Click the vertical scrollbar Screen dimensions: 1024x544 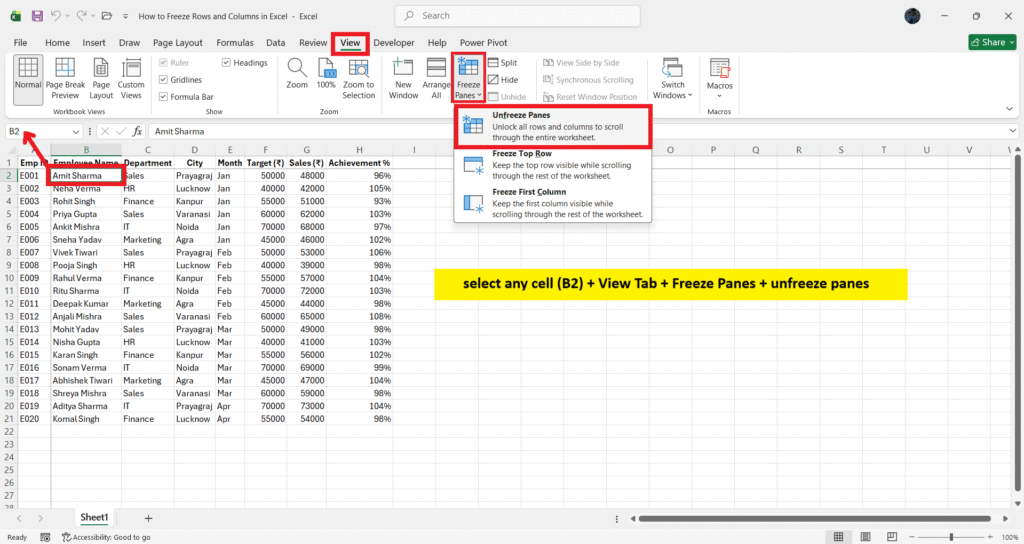point(1017,321)
